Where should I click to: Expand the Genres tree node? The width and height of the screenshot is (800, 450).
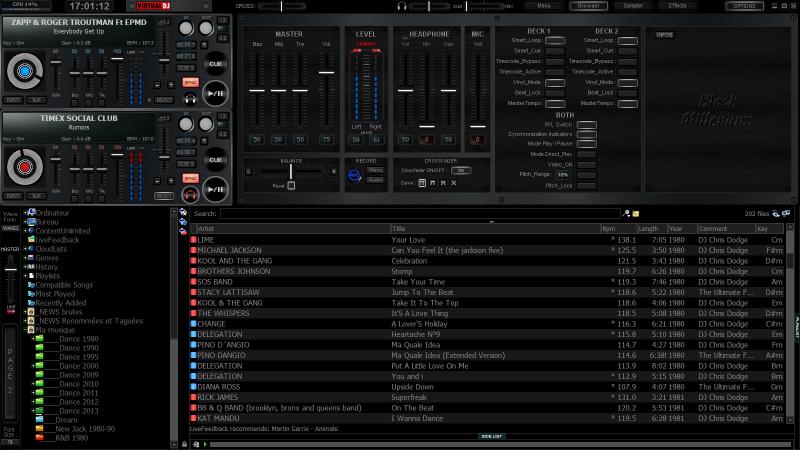25,258
